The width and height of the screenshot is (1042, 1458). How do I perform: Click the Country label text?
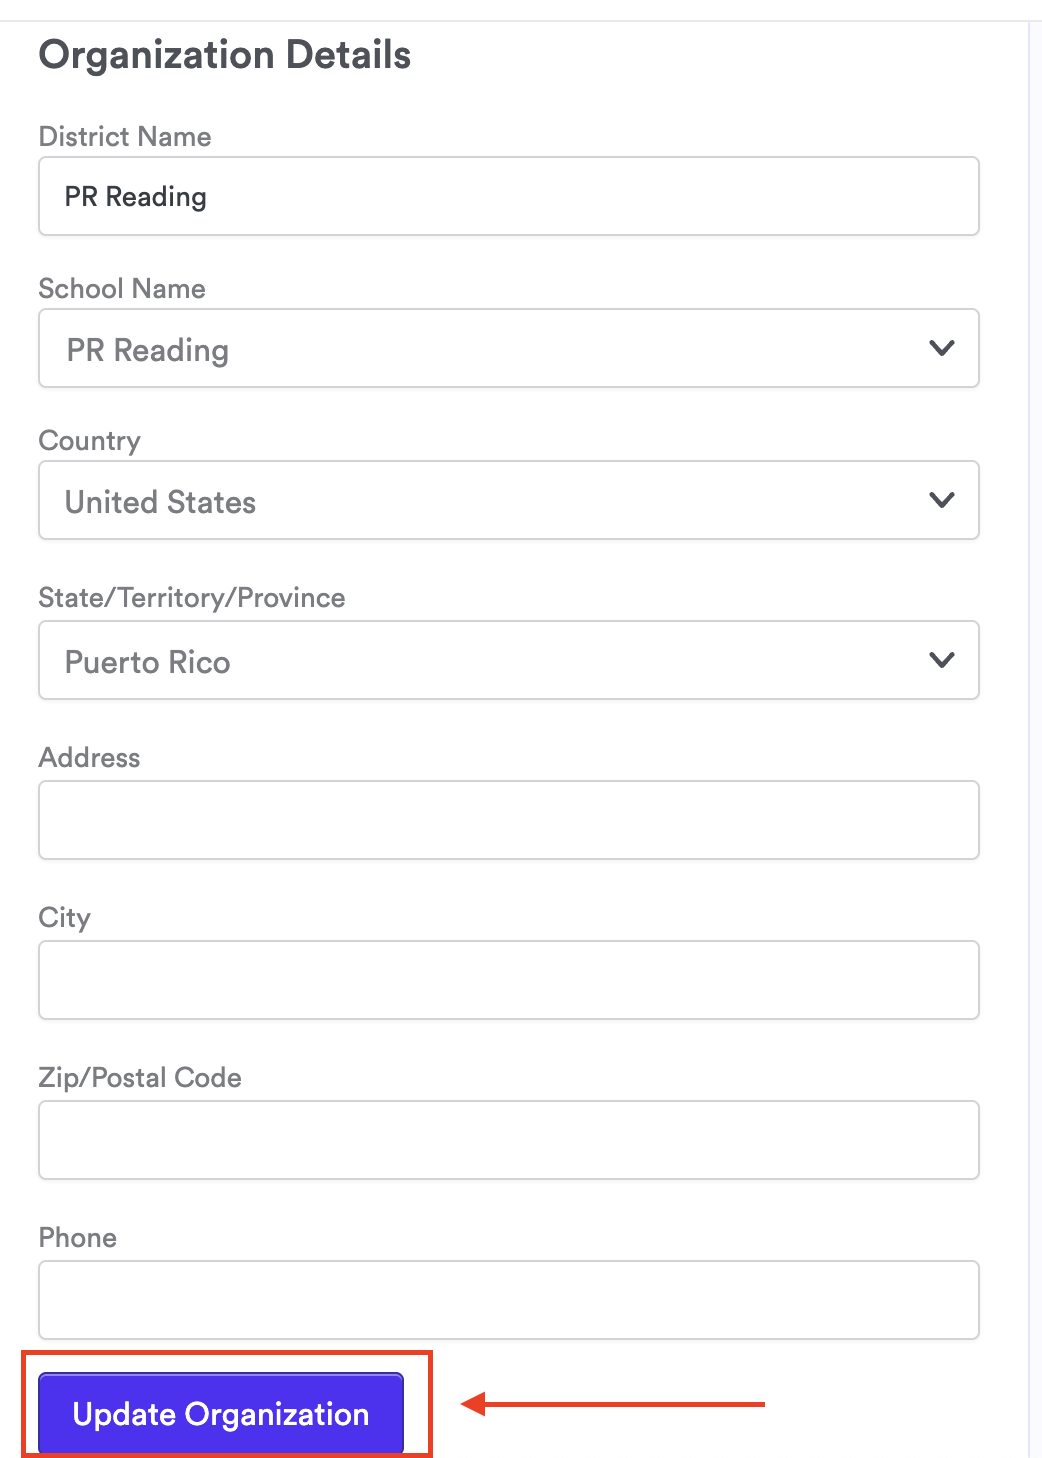tap(90, 441)
